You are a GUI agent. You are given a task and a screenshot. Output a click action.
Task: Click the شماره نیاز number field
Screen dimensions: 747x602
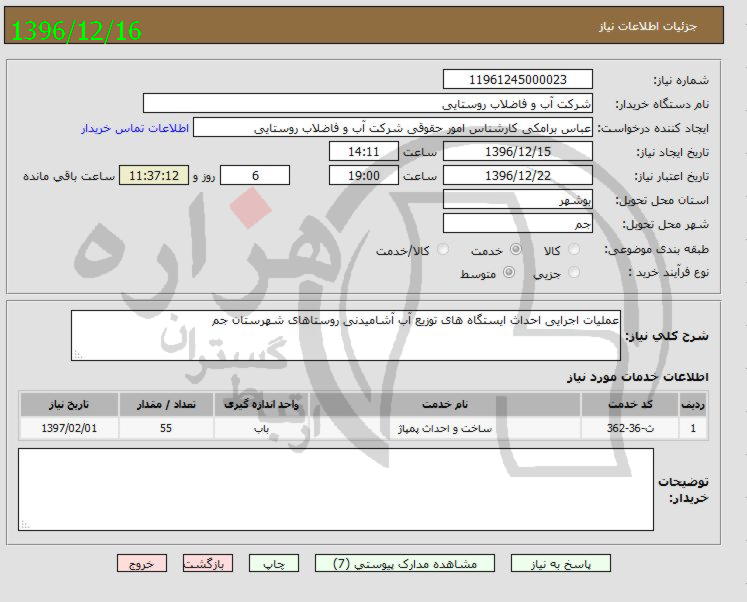517,80
